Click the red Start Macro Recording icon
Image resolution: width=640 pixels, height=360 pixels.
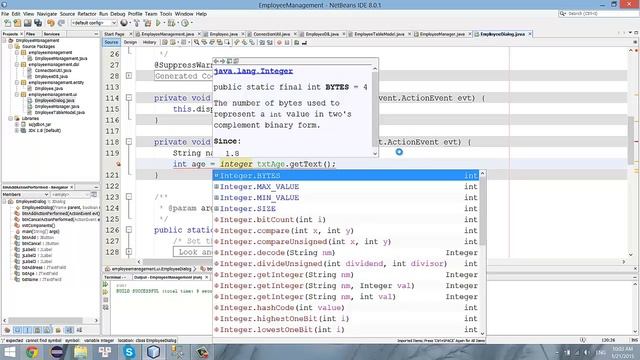coord(279,42)
